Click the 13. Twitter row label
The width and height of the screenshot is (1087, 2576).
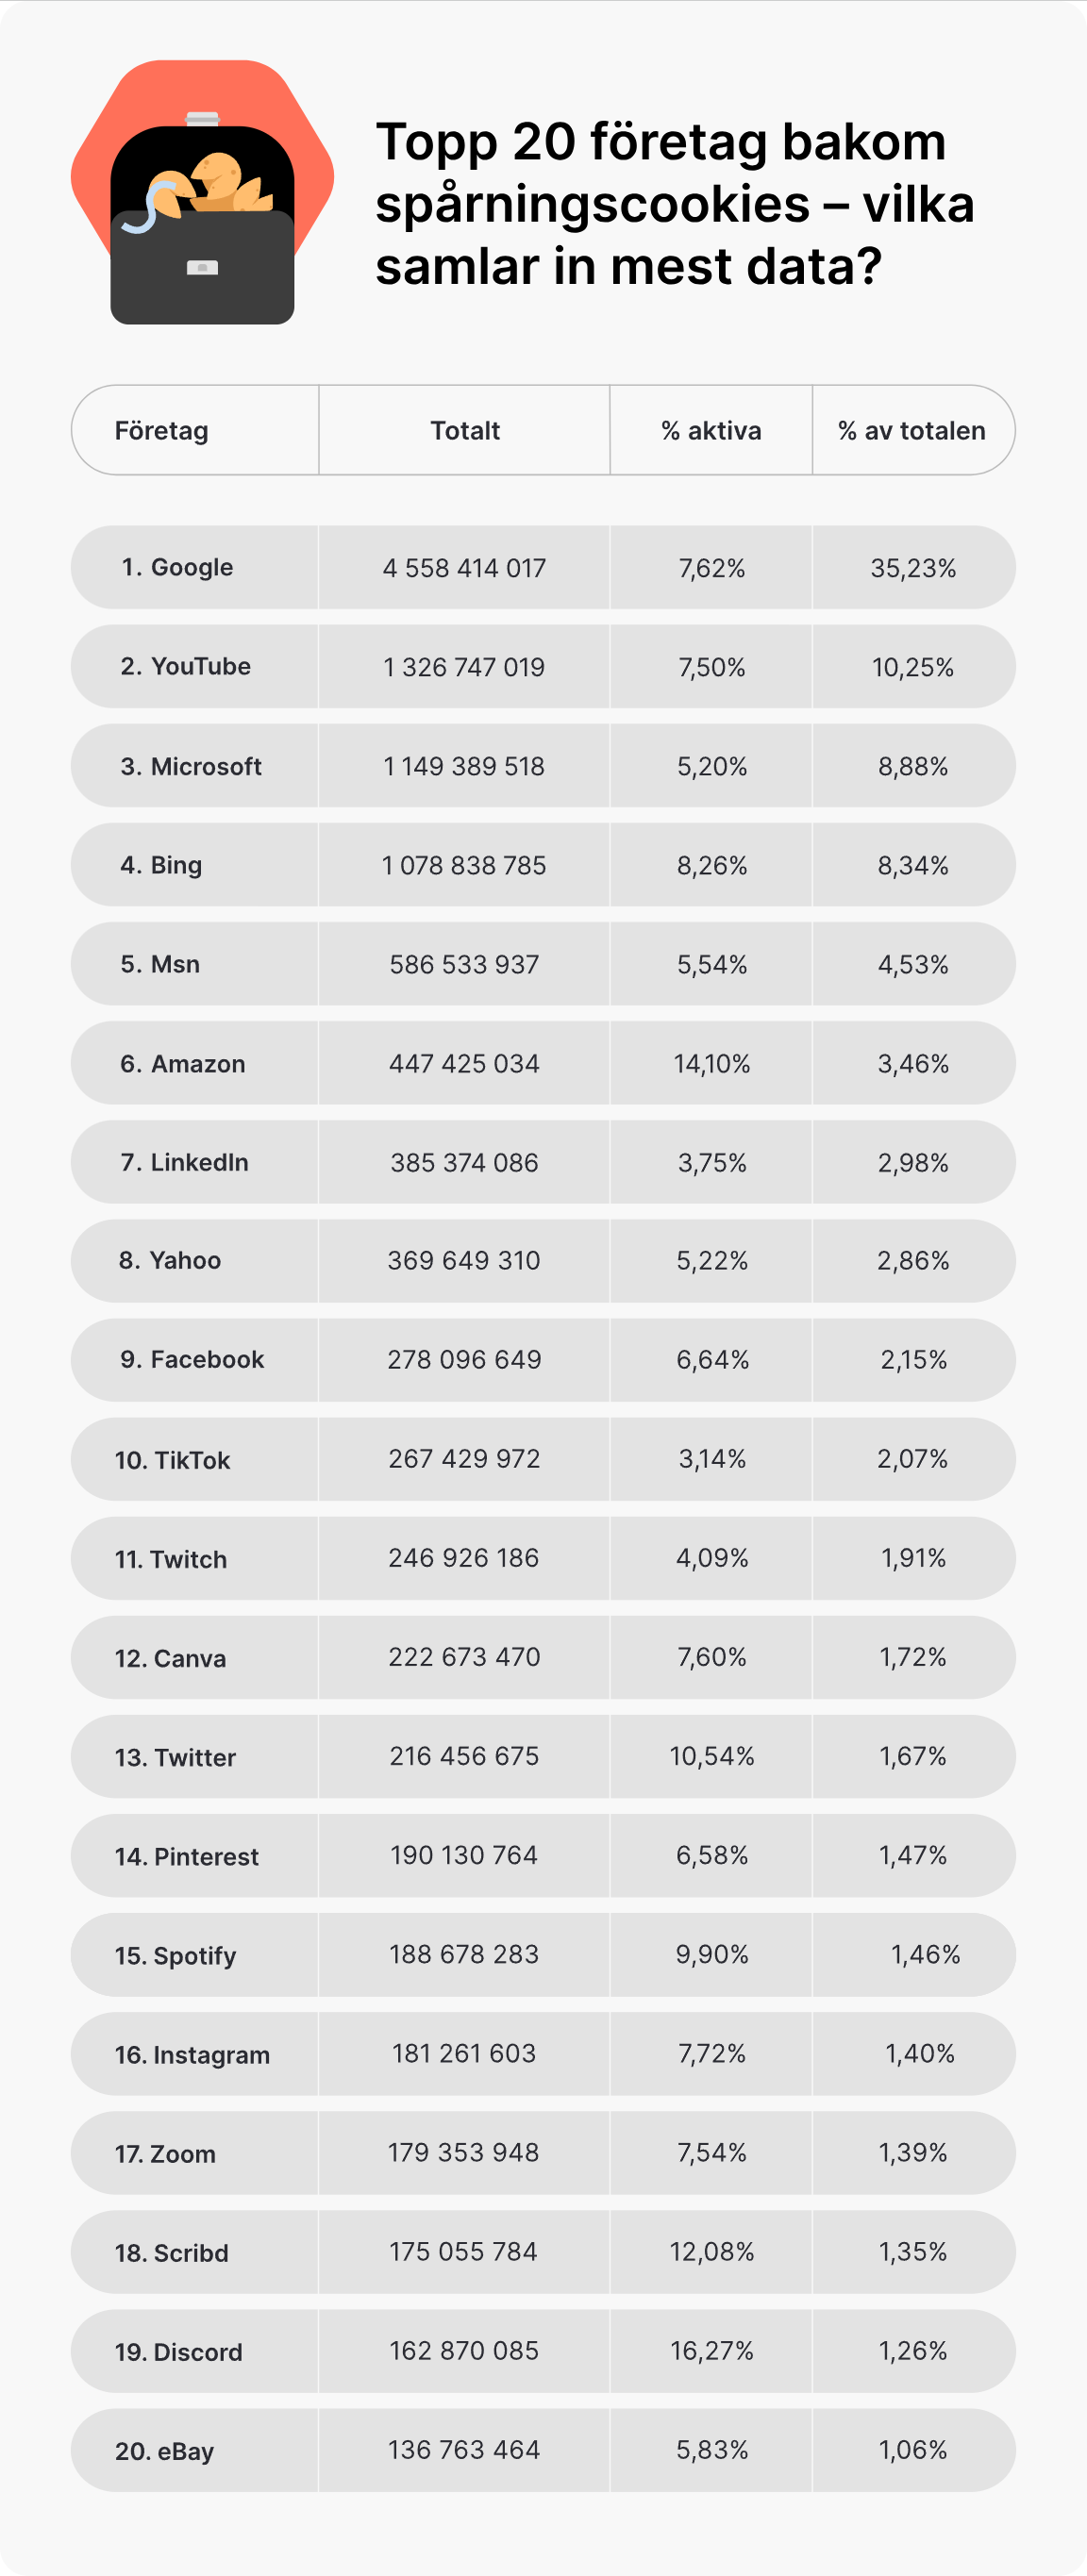tap(176, 1758)
